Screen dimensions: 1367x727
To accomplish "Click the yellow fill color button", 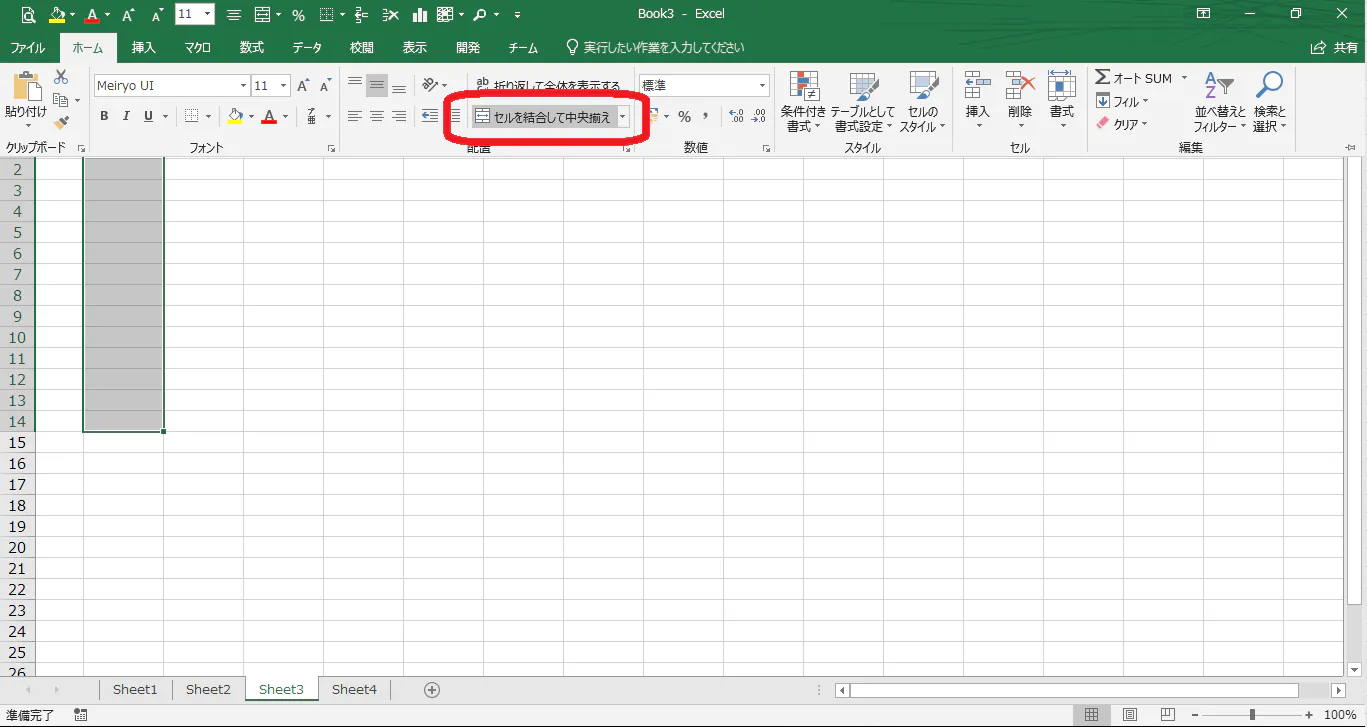I will point(235,117).
